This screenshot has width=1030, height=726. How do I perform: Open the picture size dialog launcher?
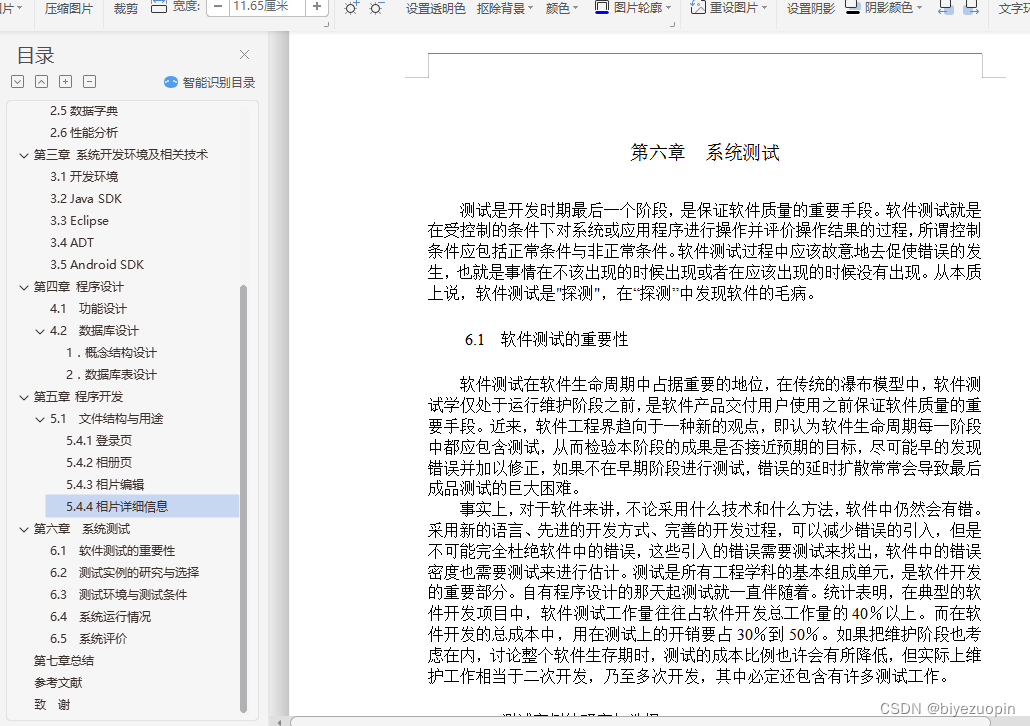[x=326, y=24]
